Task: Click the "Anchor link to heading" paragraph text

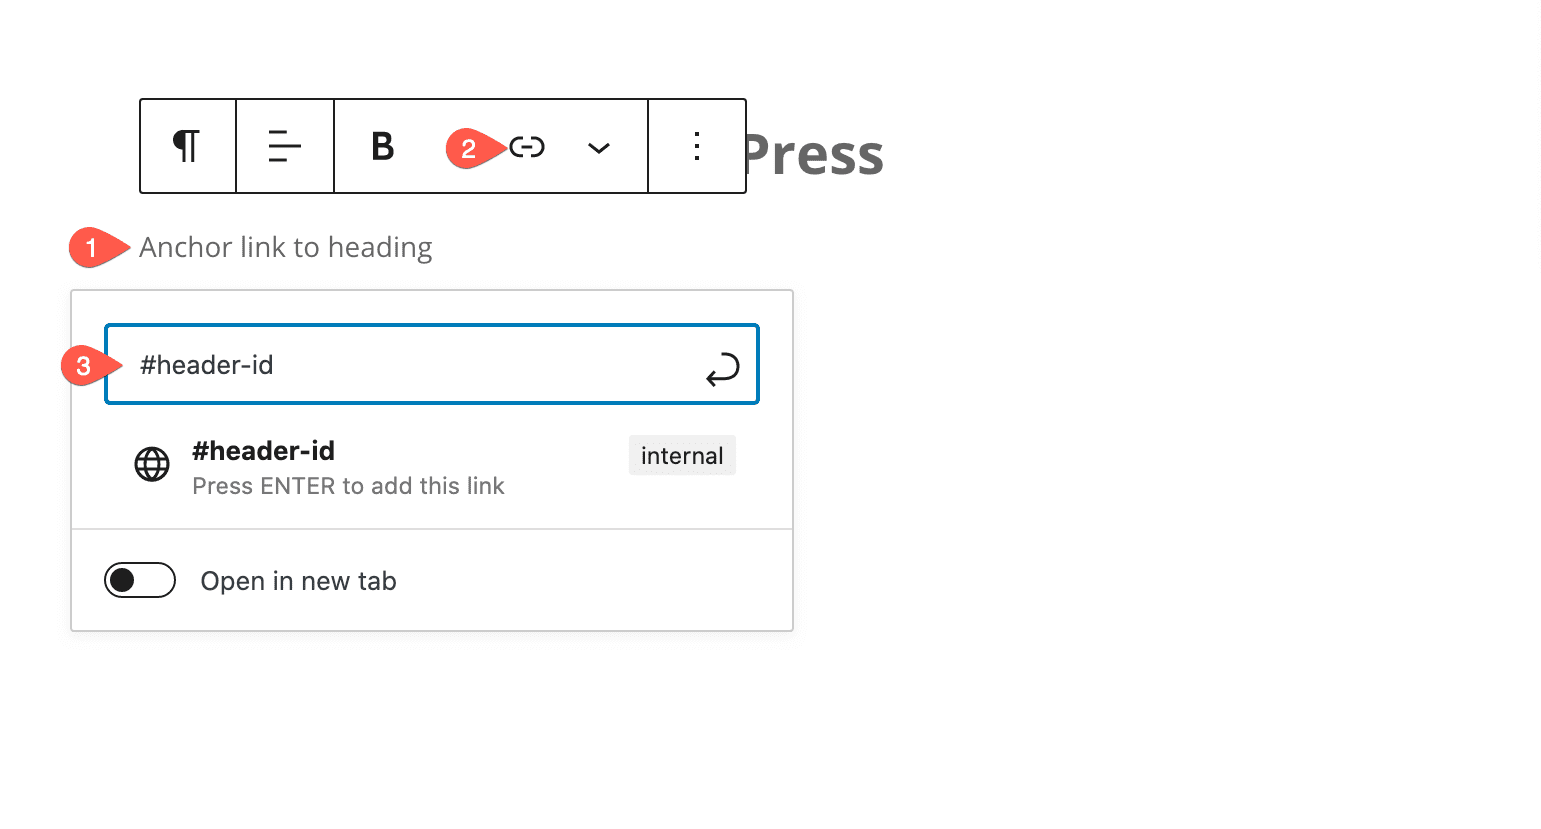Action: coord(285,247)
